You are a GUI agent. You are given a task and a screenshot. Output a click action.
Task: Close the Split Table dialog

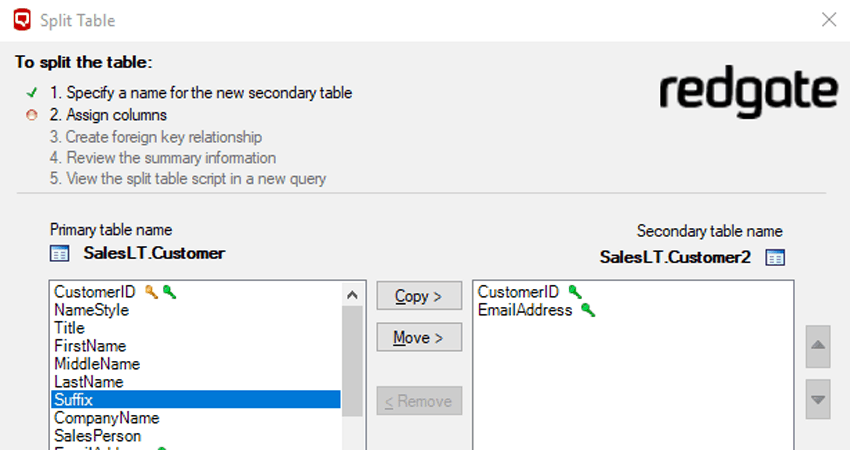point(828,19)
